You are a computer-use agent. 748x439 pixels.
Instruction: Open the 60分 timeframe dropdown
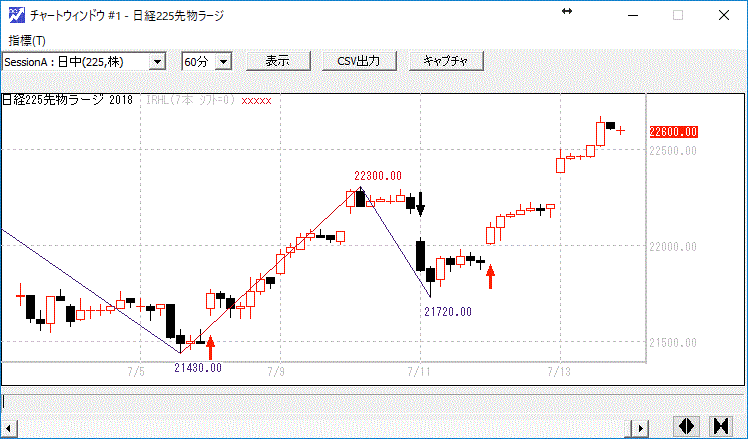click(223, 62)
